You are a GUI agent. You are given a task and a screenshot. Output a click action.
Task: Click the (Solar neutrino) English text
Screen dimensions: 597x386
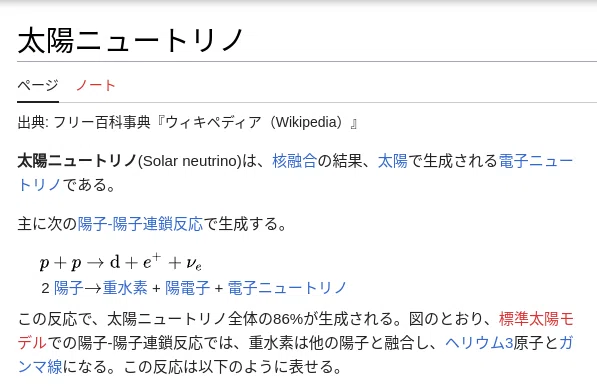[x=190, y=161]
